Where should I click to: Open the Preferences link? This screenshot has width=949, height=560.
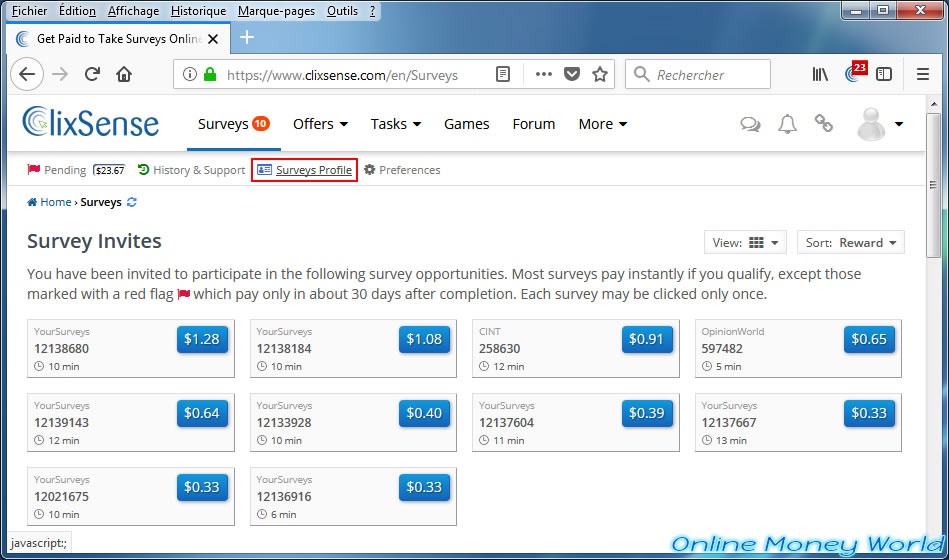click(x=402, y=170)
